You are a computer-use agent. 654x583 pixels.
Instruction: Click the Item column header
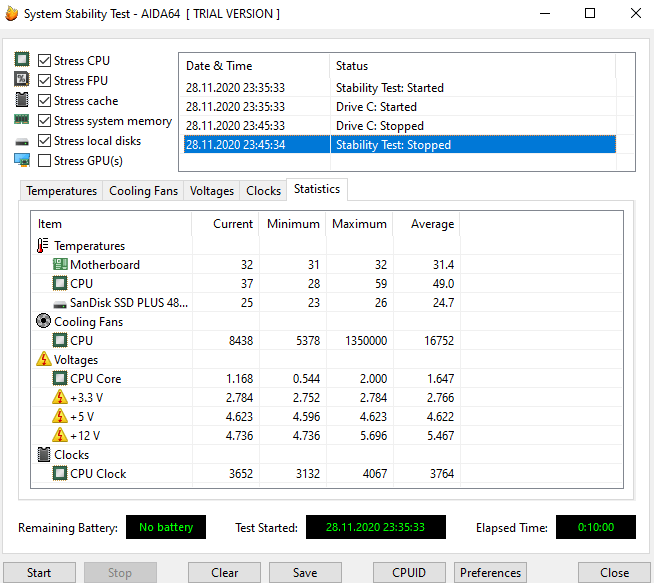pyautogui.click(x=111, y=224)
